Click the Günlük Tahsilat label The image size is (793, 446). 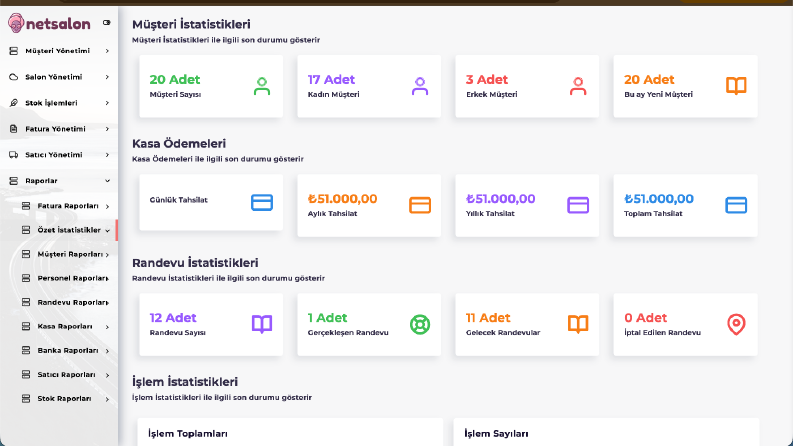tap(179, 200)
